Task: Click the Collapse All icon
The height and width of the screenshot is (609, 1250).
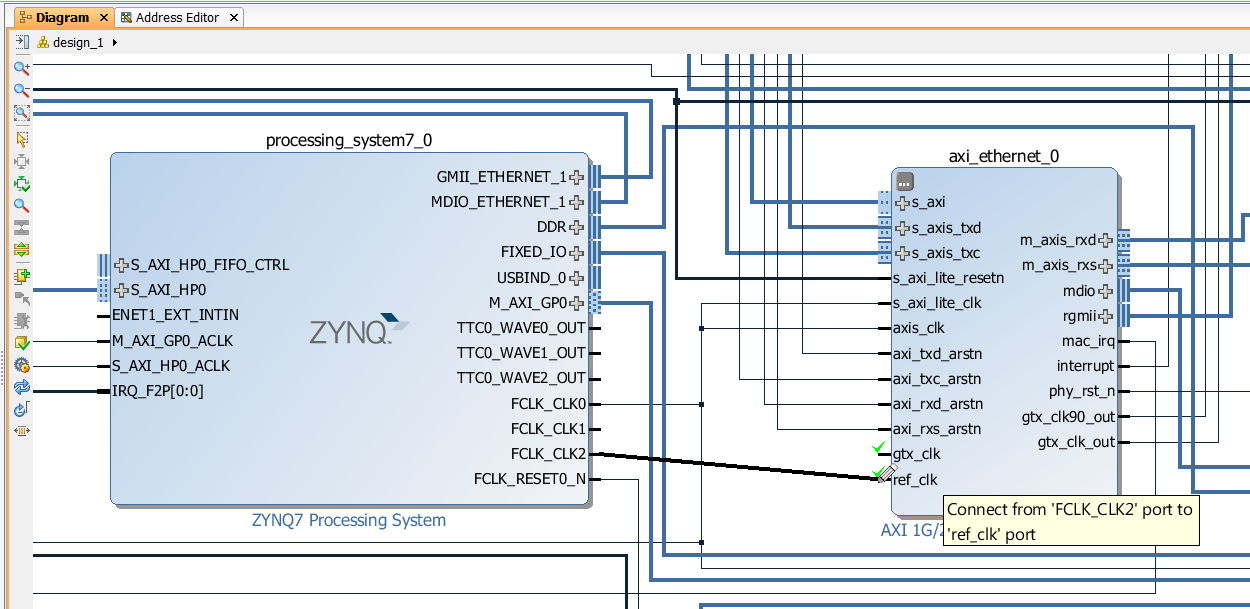Action: point(21,227)
